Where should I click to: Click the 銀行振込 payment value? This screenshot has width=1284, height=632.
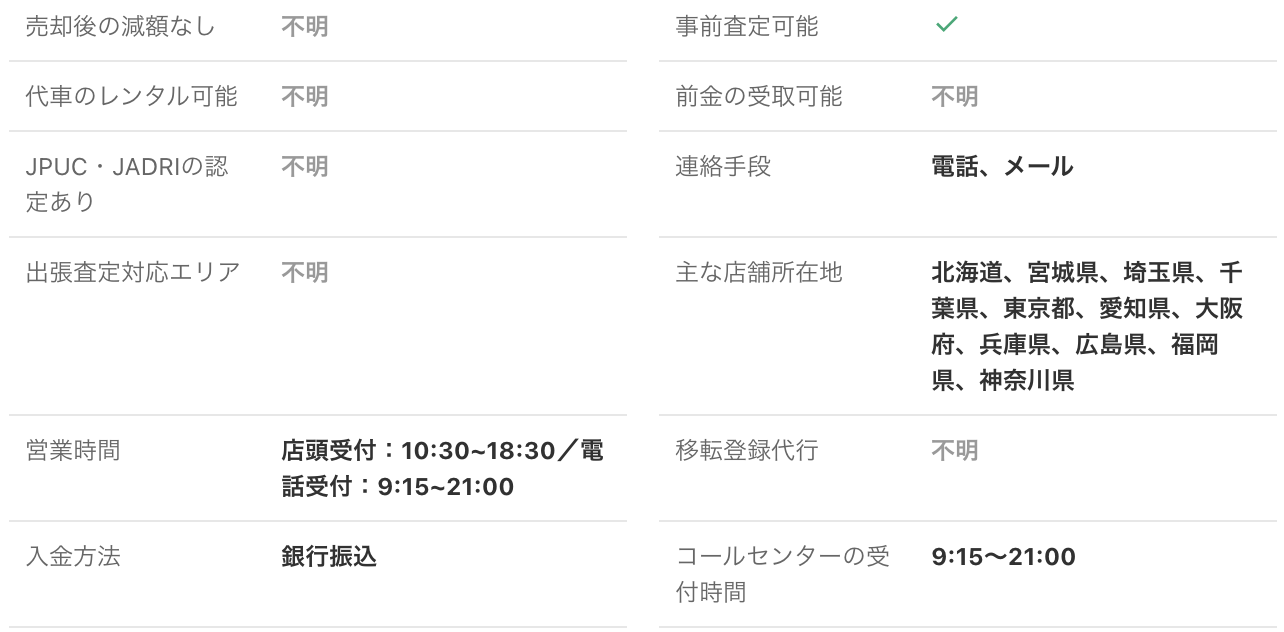point(329,557)
